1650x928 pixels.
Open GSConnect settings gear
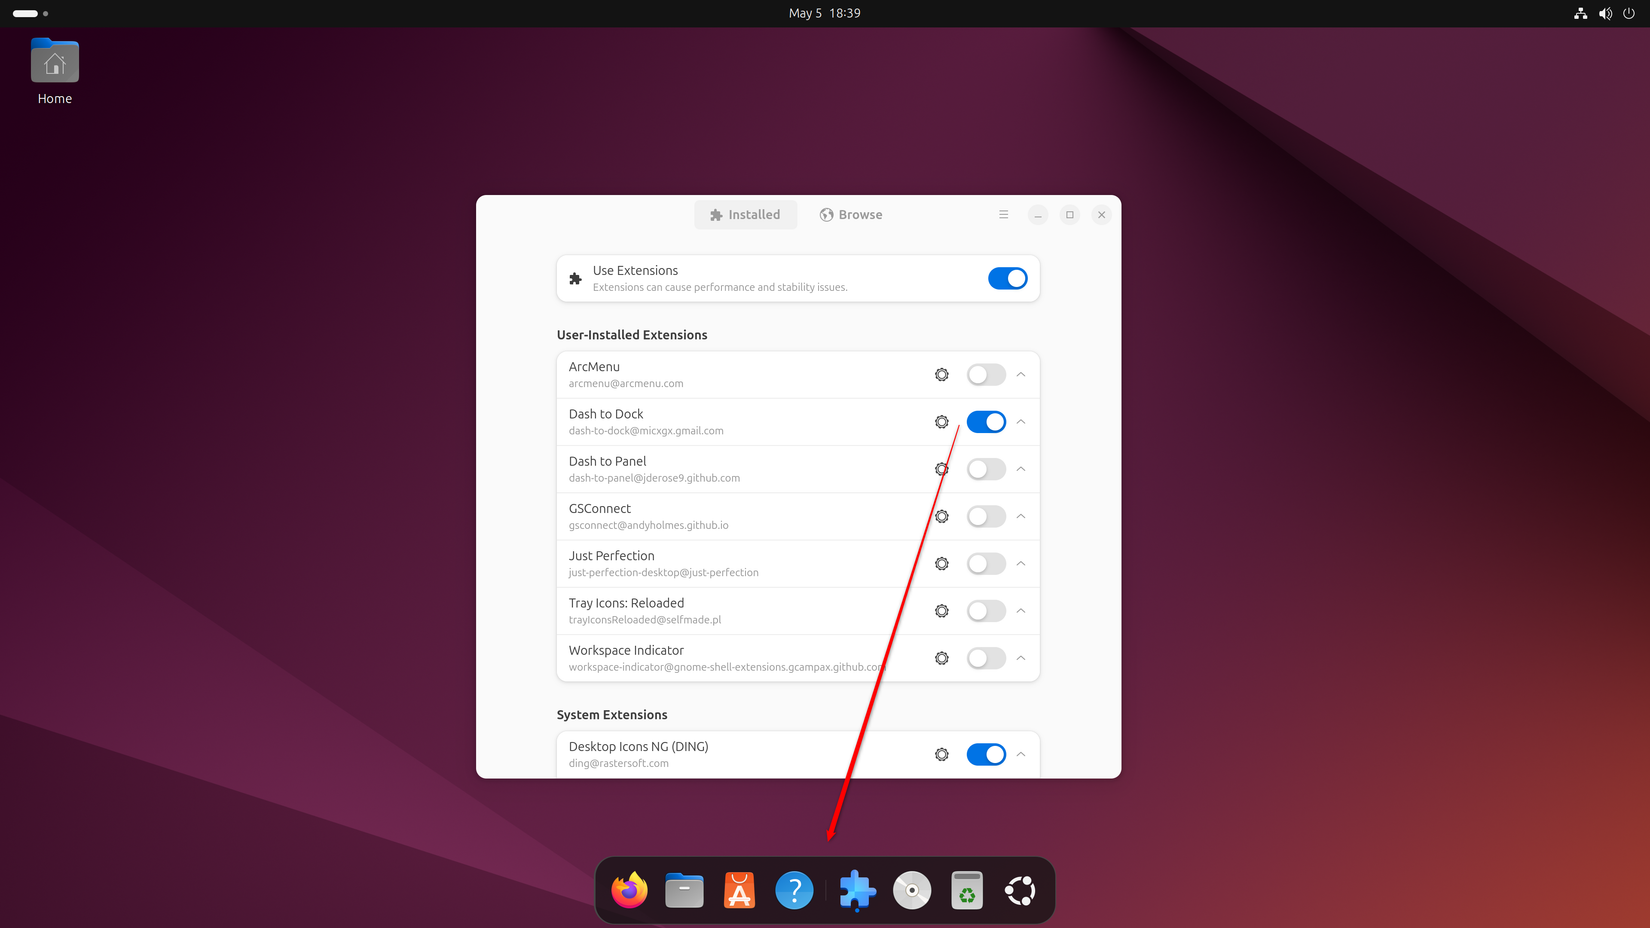(941, 516)
